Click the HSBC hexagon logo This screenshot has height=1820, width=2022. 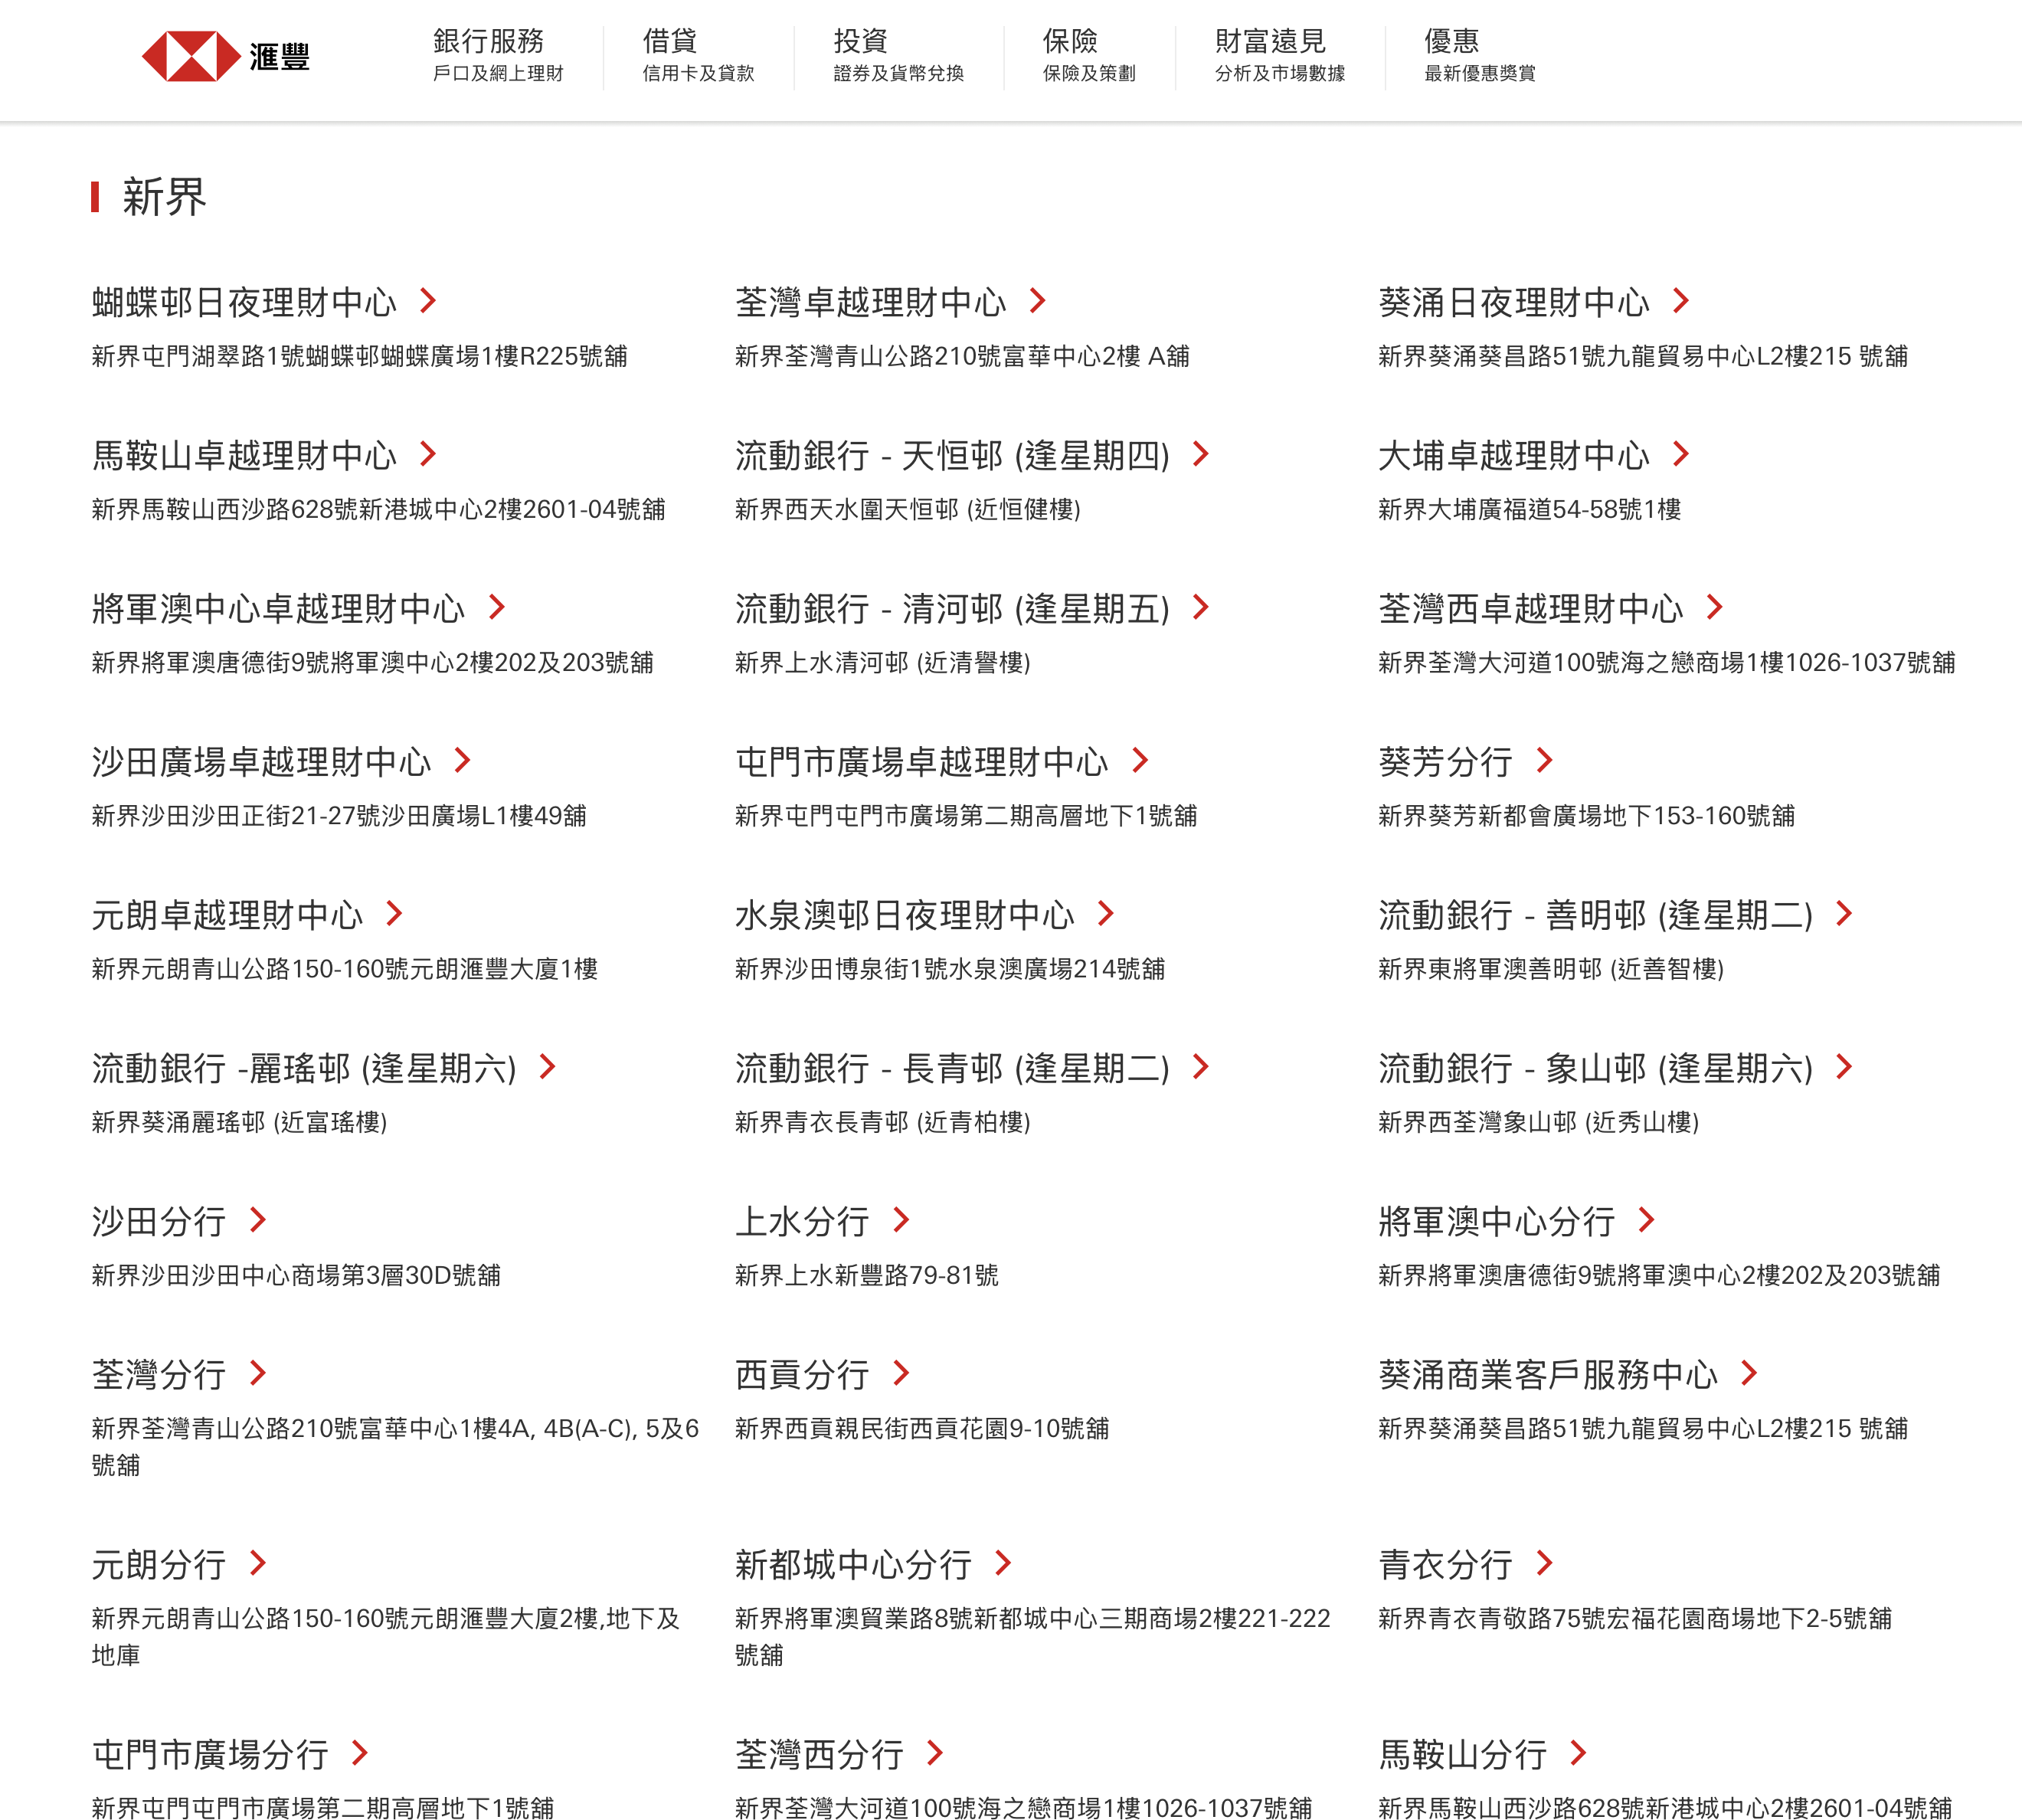tap(191, 56)
